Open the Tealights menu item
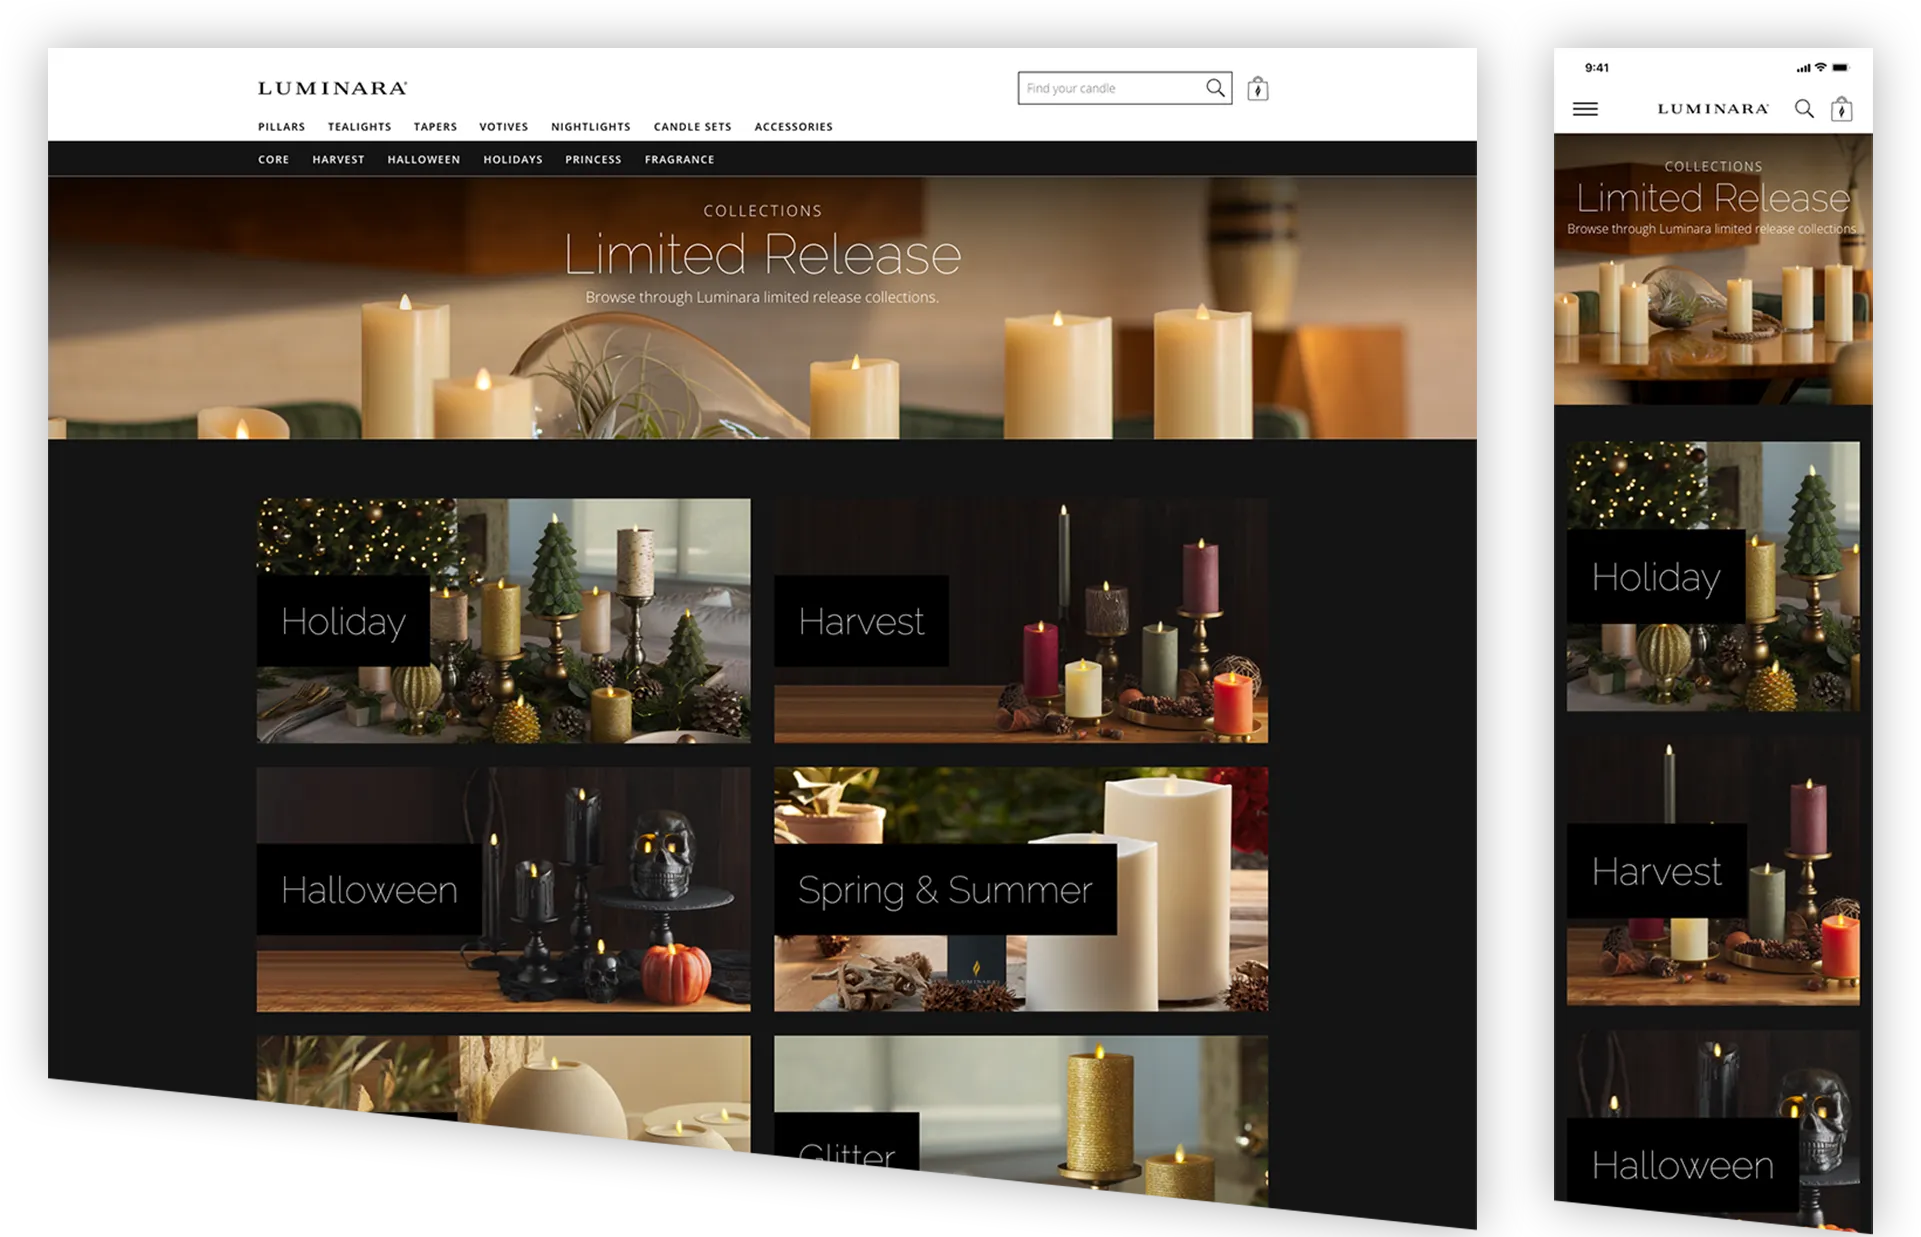 pos(359,127)
